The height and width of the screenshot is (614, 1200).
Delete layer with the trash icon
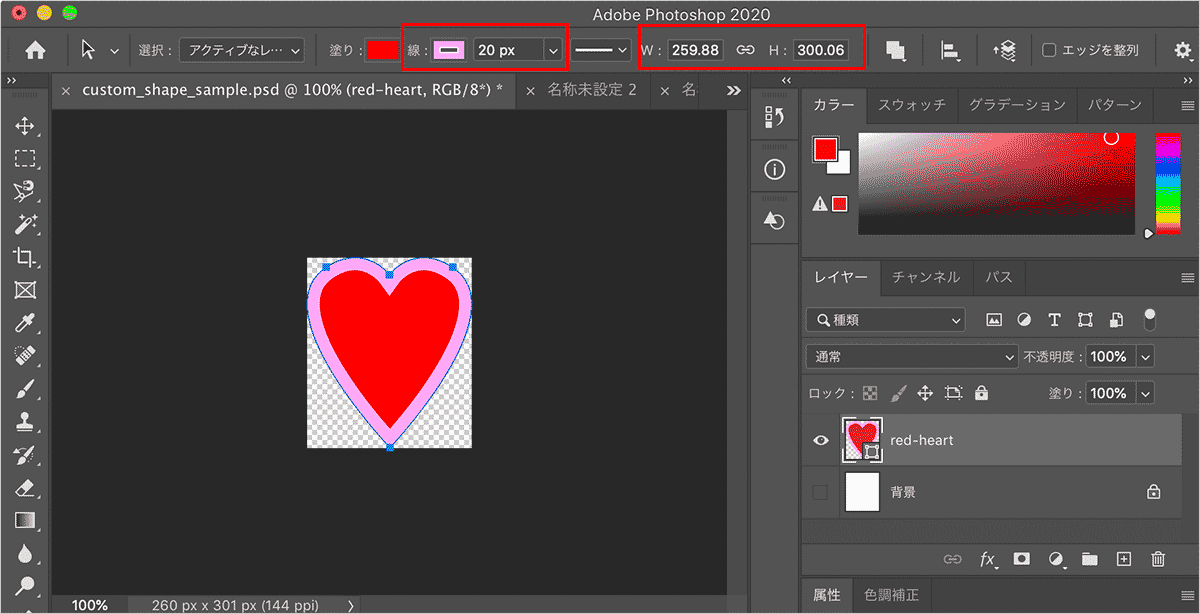point(1158,559)
